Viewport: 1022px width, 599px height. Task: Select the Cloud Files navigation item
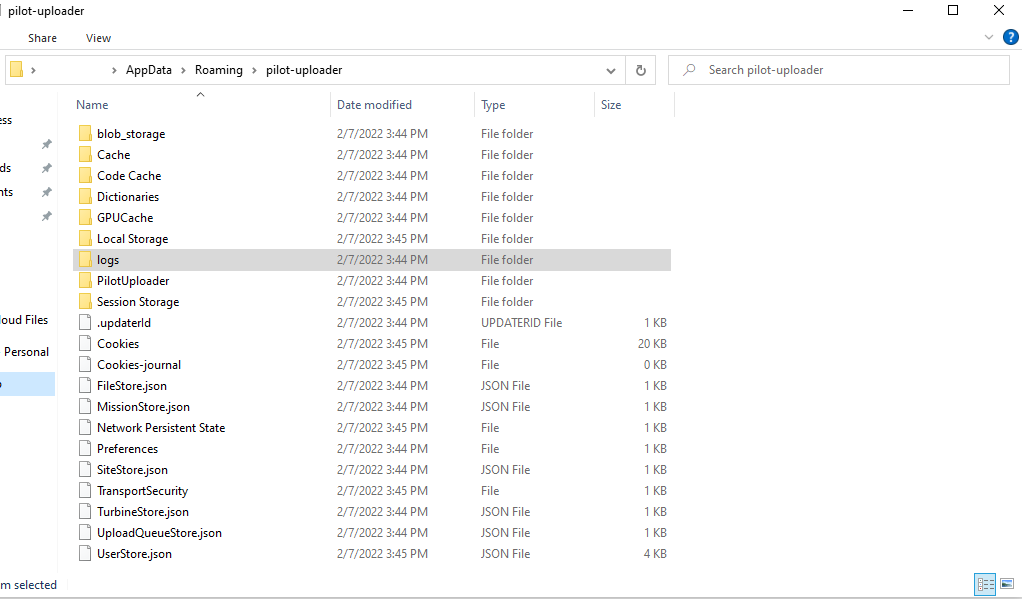coord(25,320)
